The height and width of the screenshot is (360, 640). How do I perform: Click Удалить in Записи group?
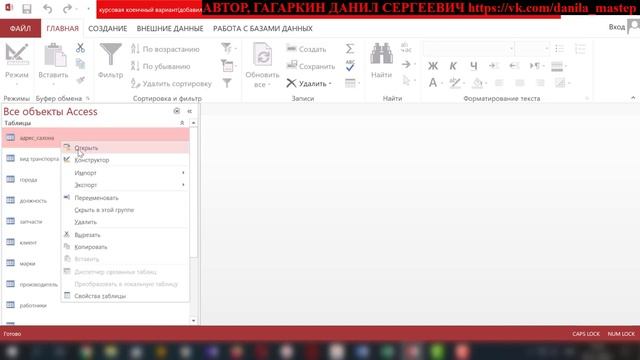[x=309, y=83]
